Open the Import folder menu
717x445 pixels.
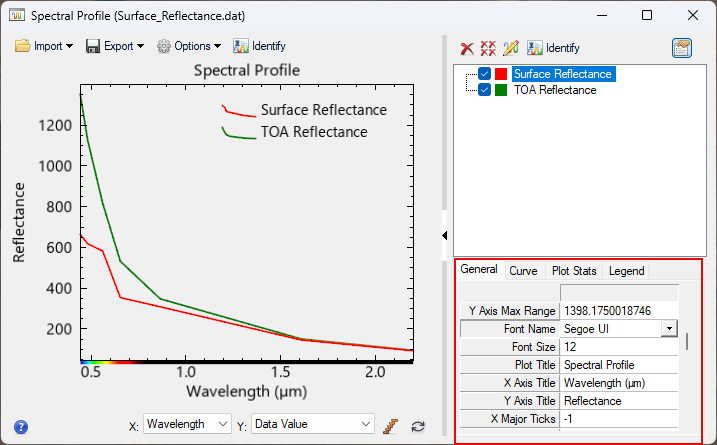(x=43, y=46)
